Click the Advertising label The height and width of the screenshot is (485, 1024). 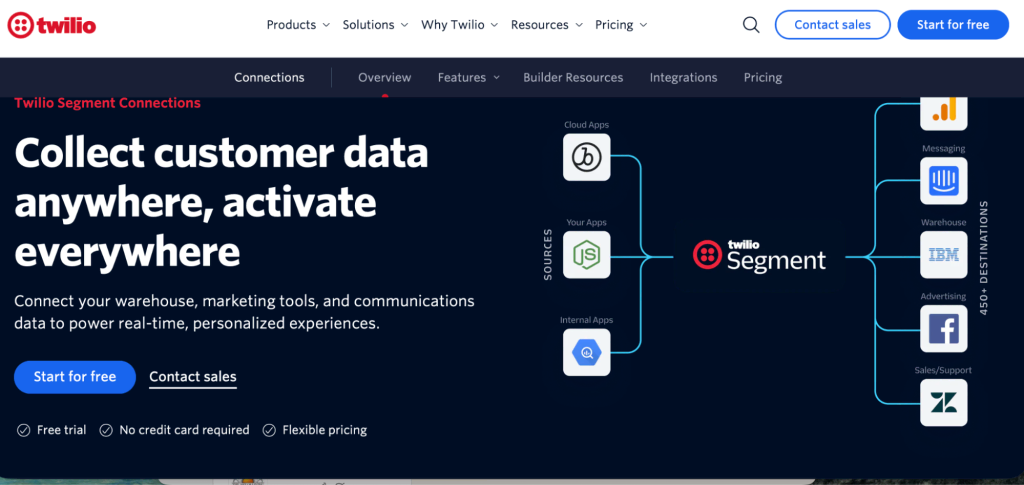tap(944, 296)
